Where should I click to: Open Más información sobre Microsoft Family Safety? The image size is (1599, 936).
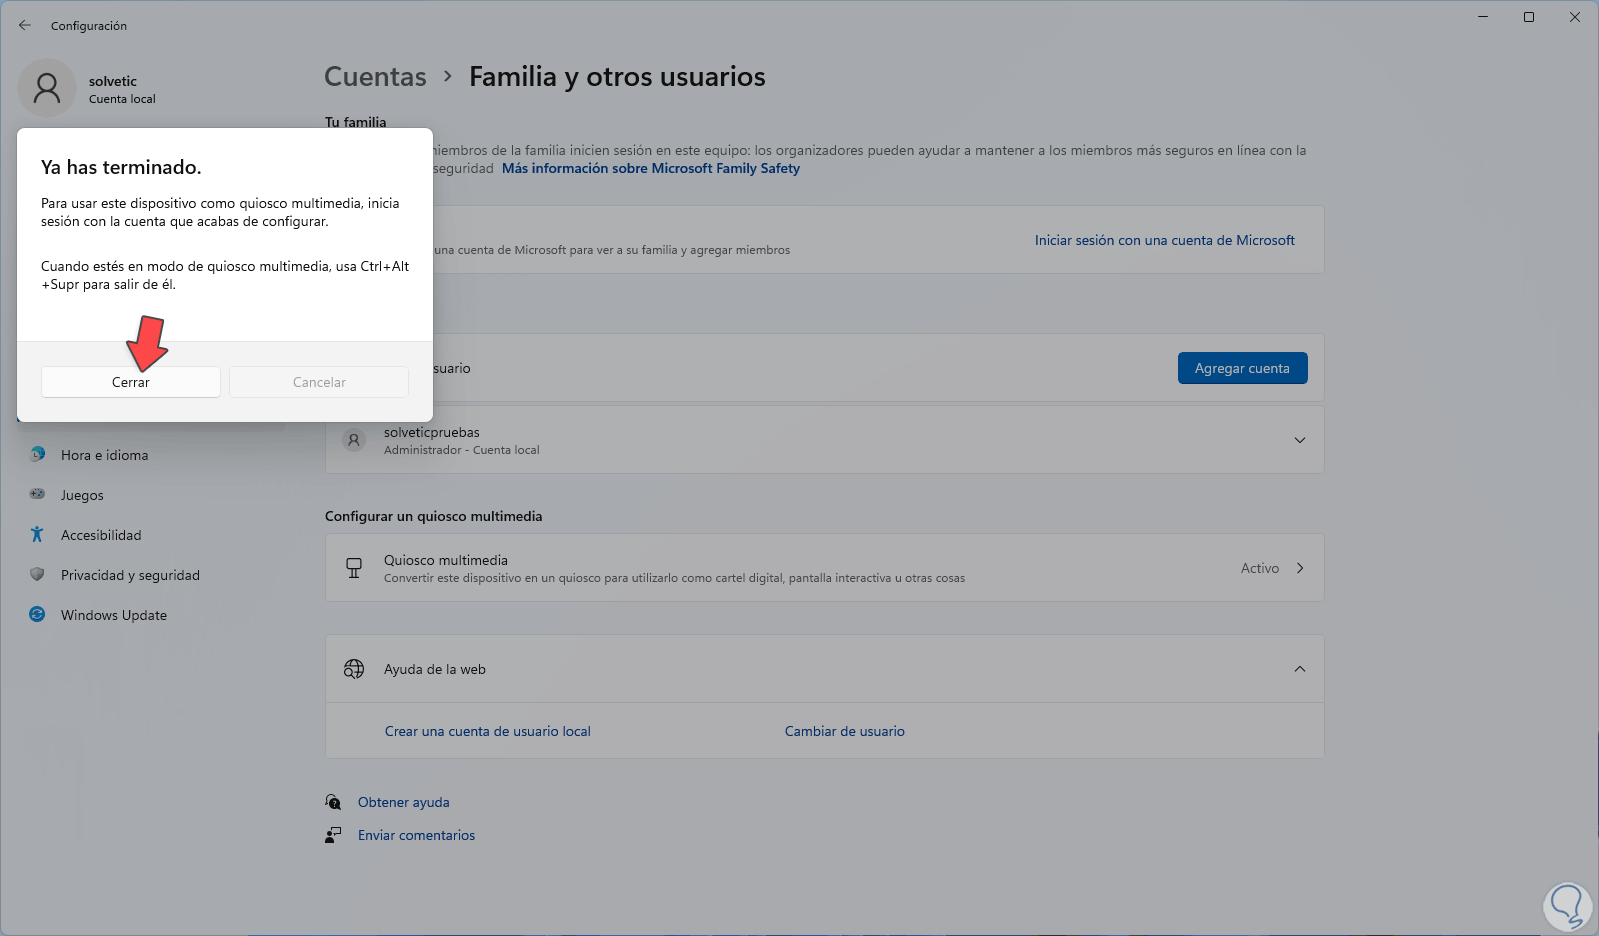[651, 168]
